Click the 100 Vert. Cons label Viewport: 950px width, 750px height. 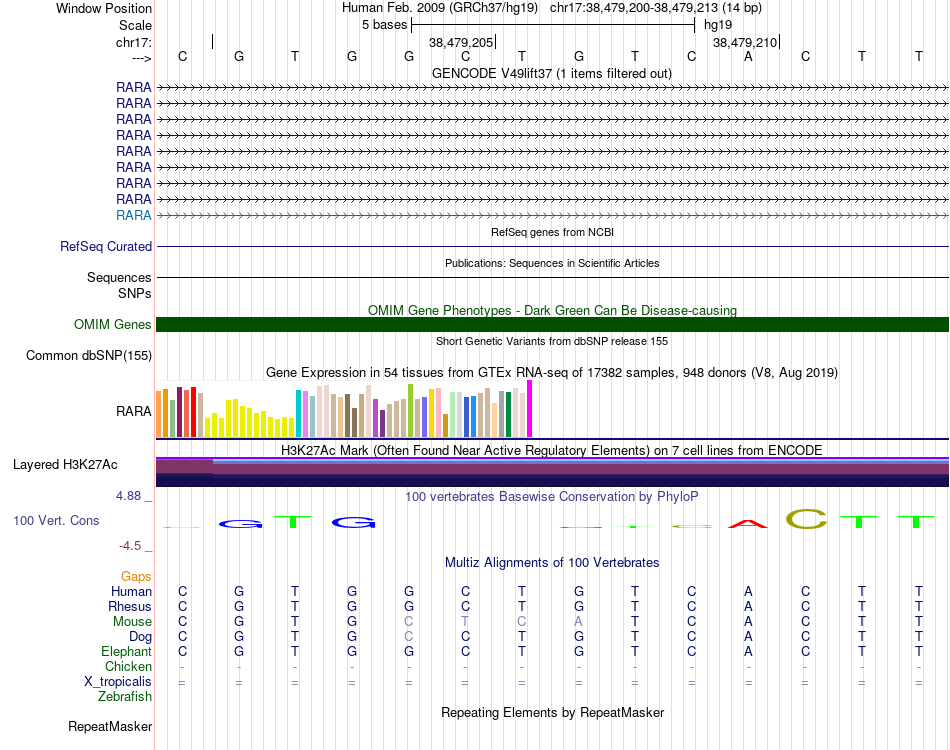pos(56,520)
